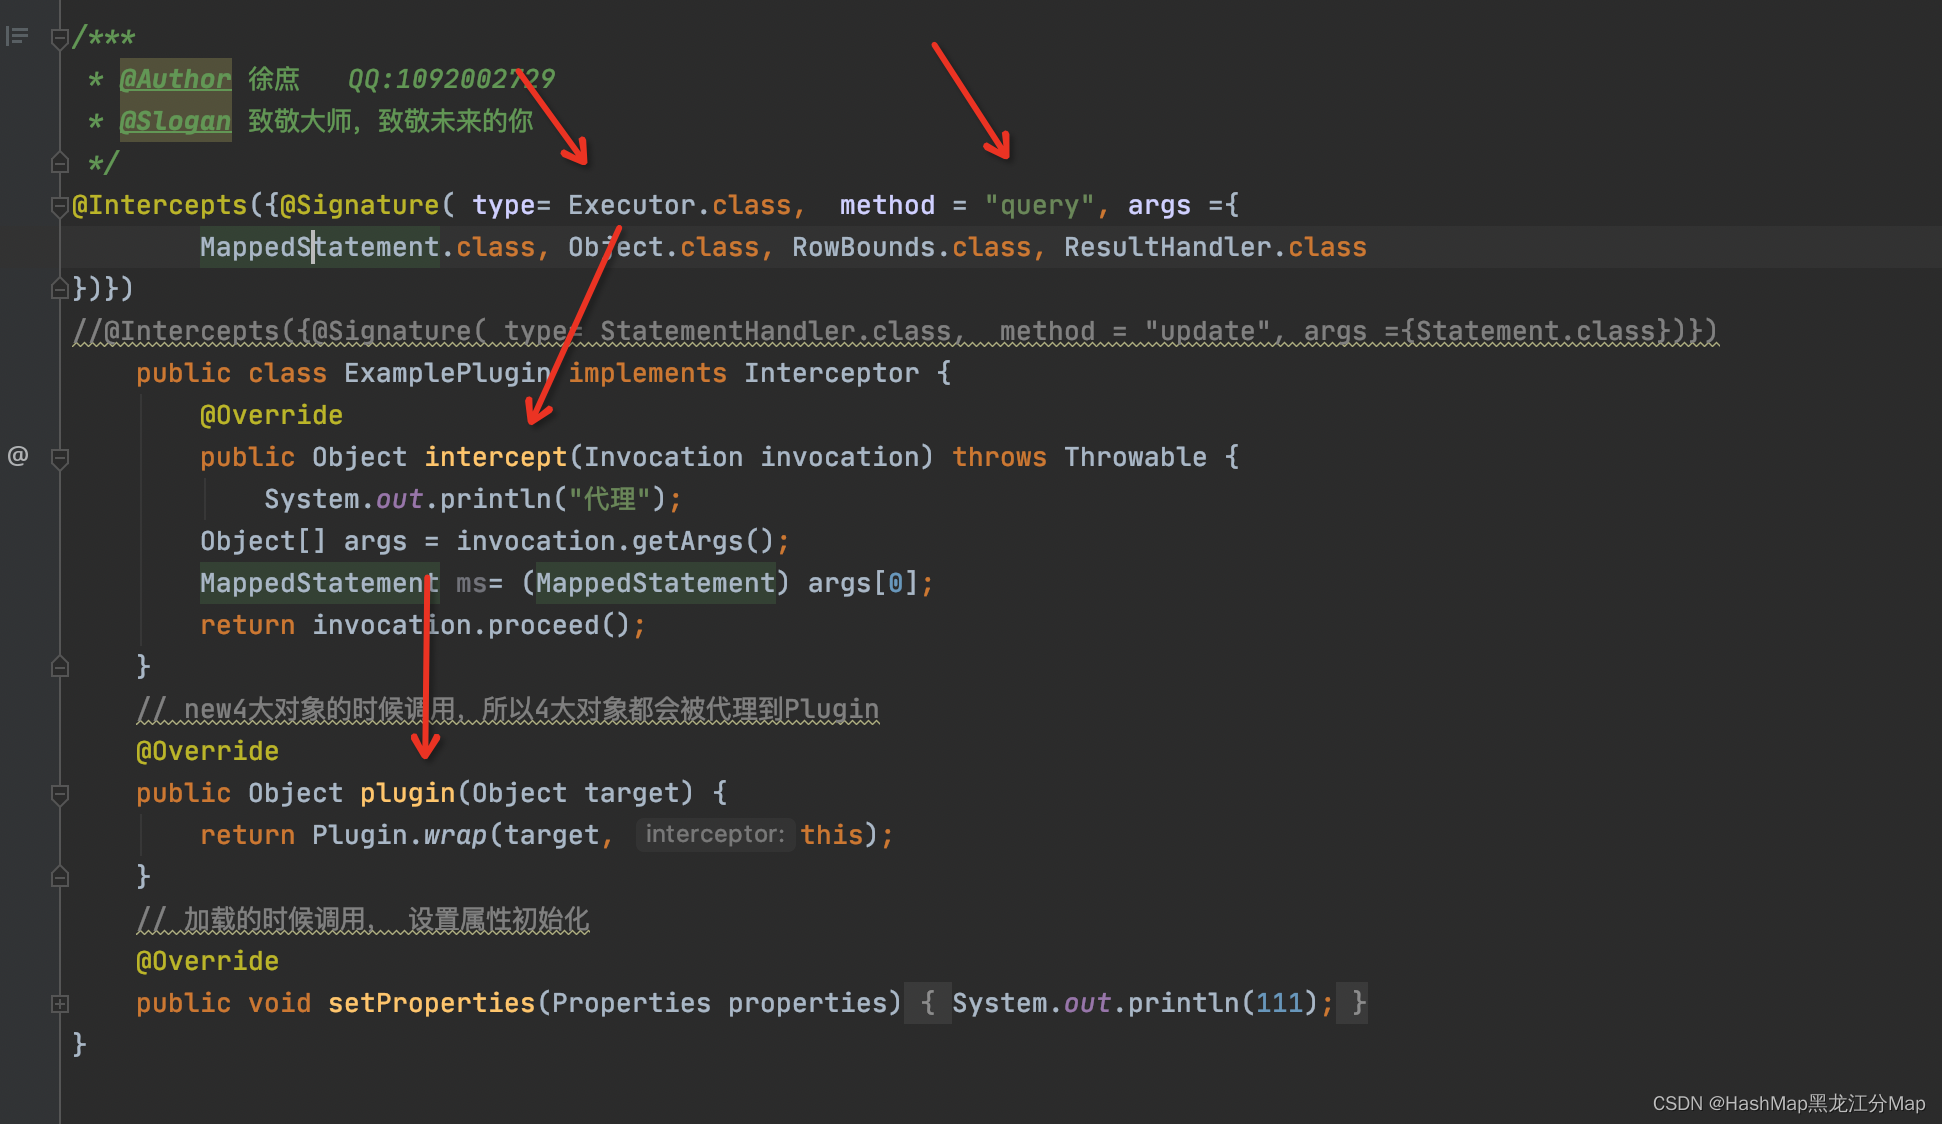Click the number 111 in println

pyautogui.click(x=1279, y=1003)
